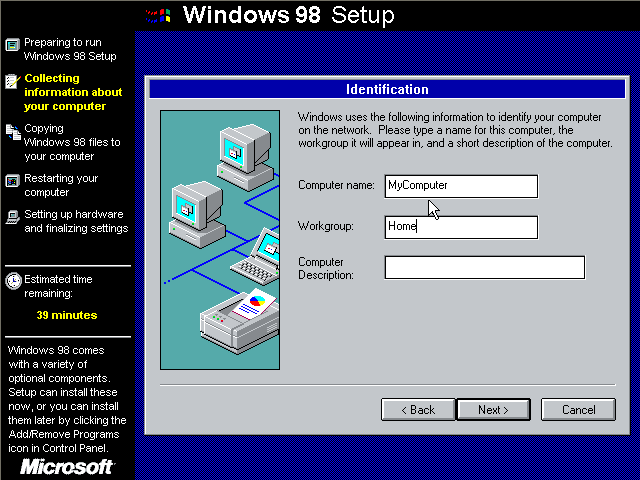
Task: Click the 'Computer Description:' label
Action: tap(326, 268)
